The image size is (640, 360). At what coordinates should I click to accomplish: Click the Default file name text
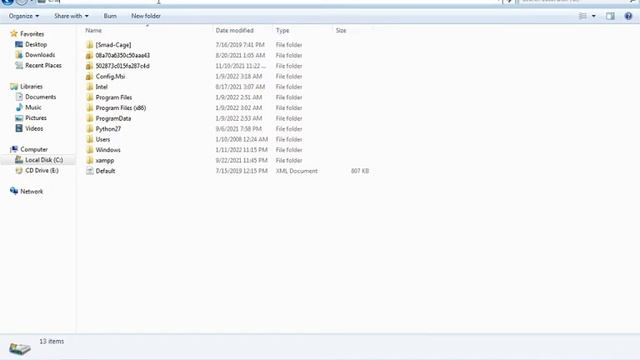coord(105,171)
